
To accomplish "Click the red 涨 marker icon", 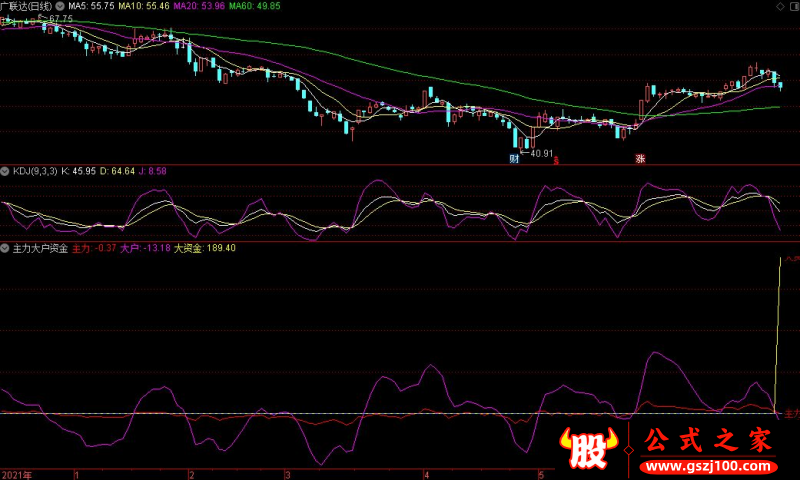I will pos(640,159).
